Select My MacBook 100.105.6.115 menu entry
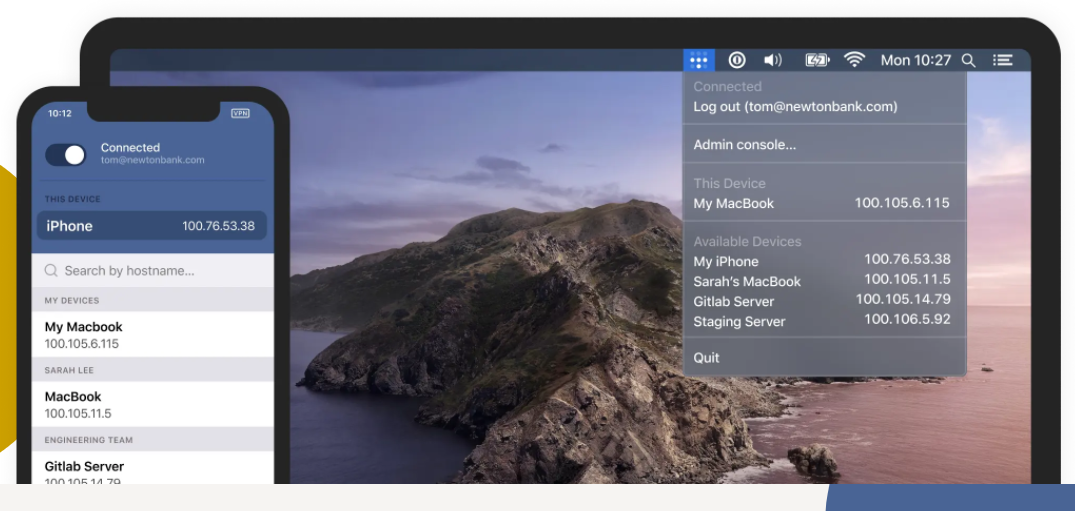 825,203
